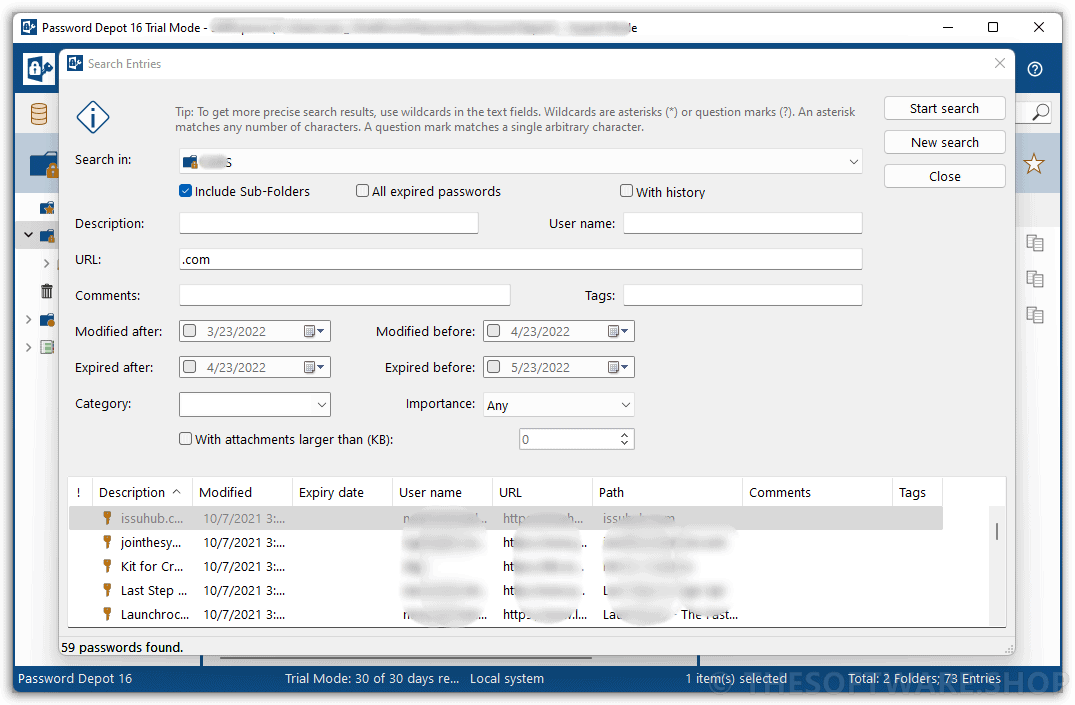Click the Close button in Search Entries
Screen dimensions: 1075x705
pyautogui.click(x=944, y=176)
